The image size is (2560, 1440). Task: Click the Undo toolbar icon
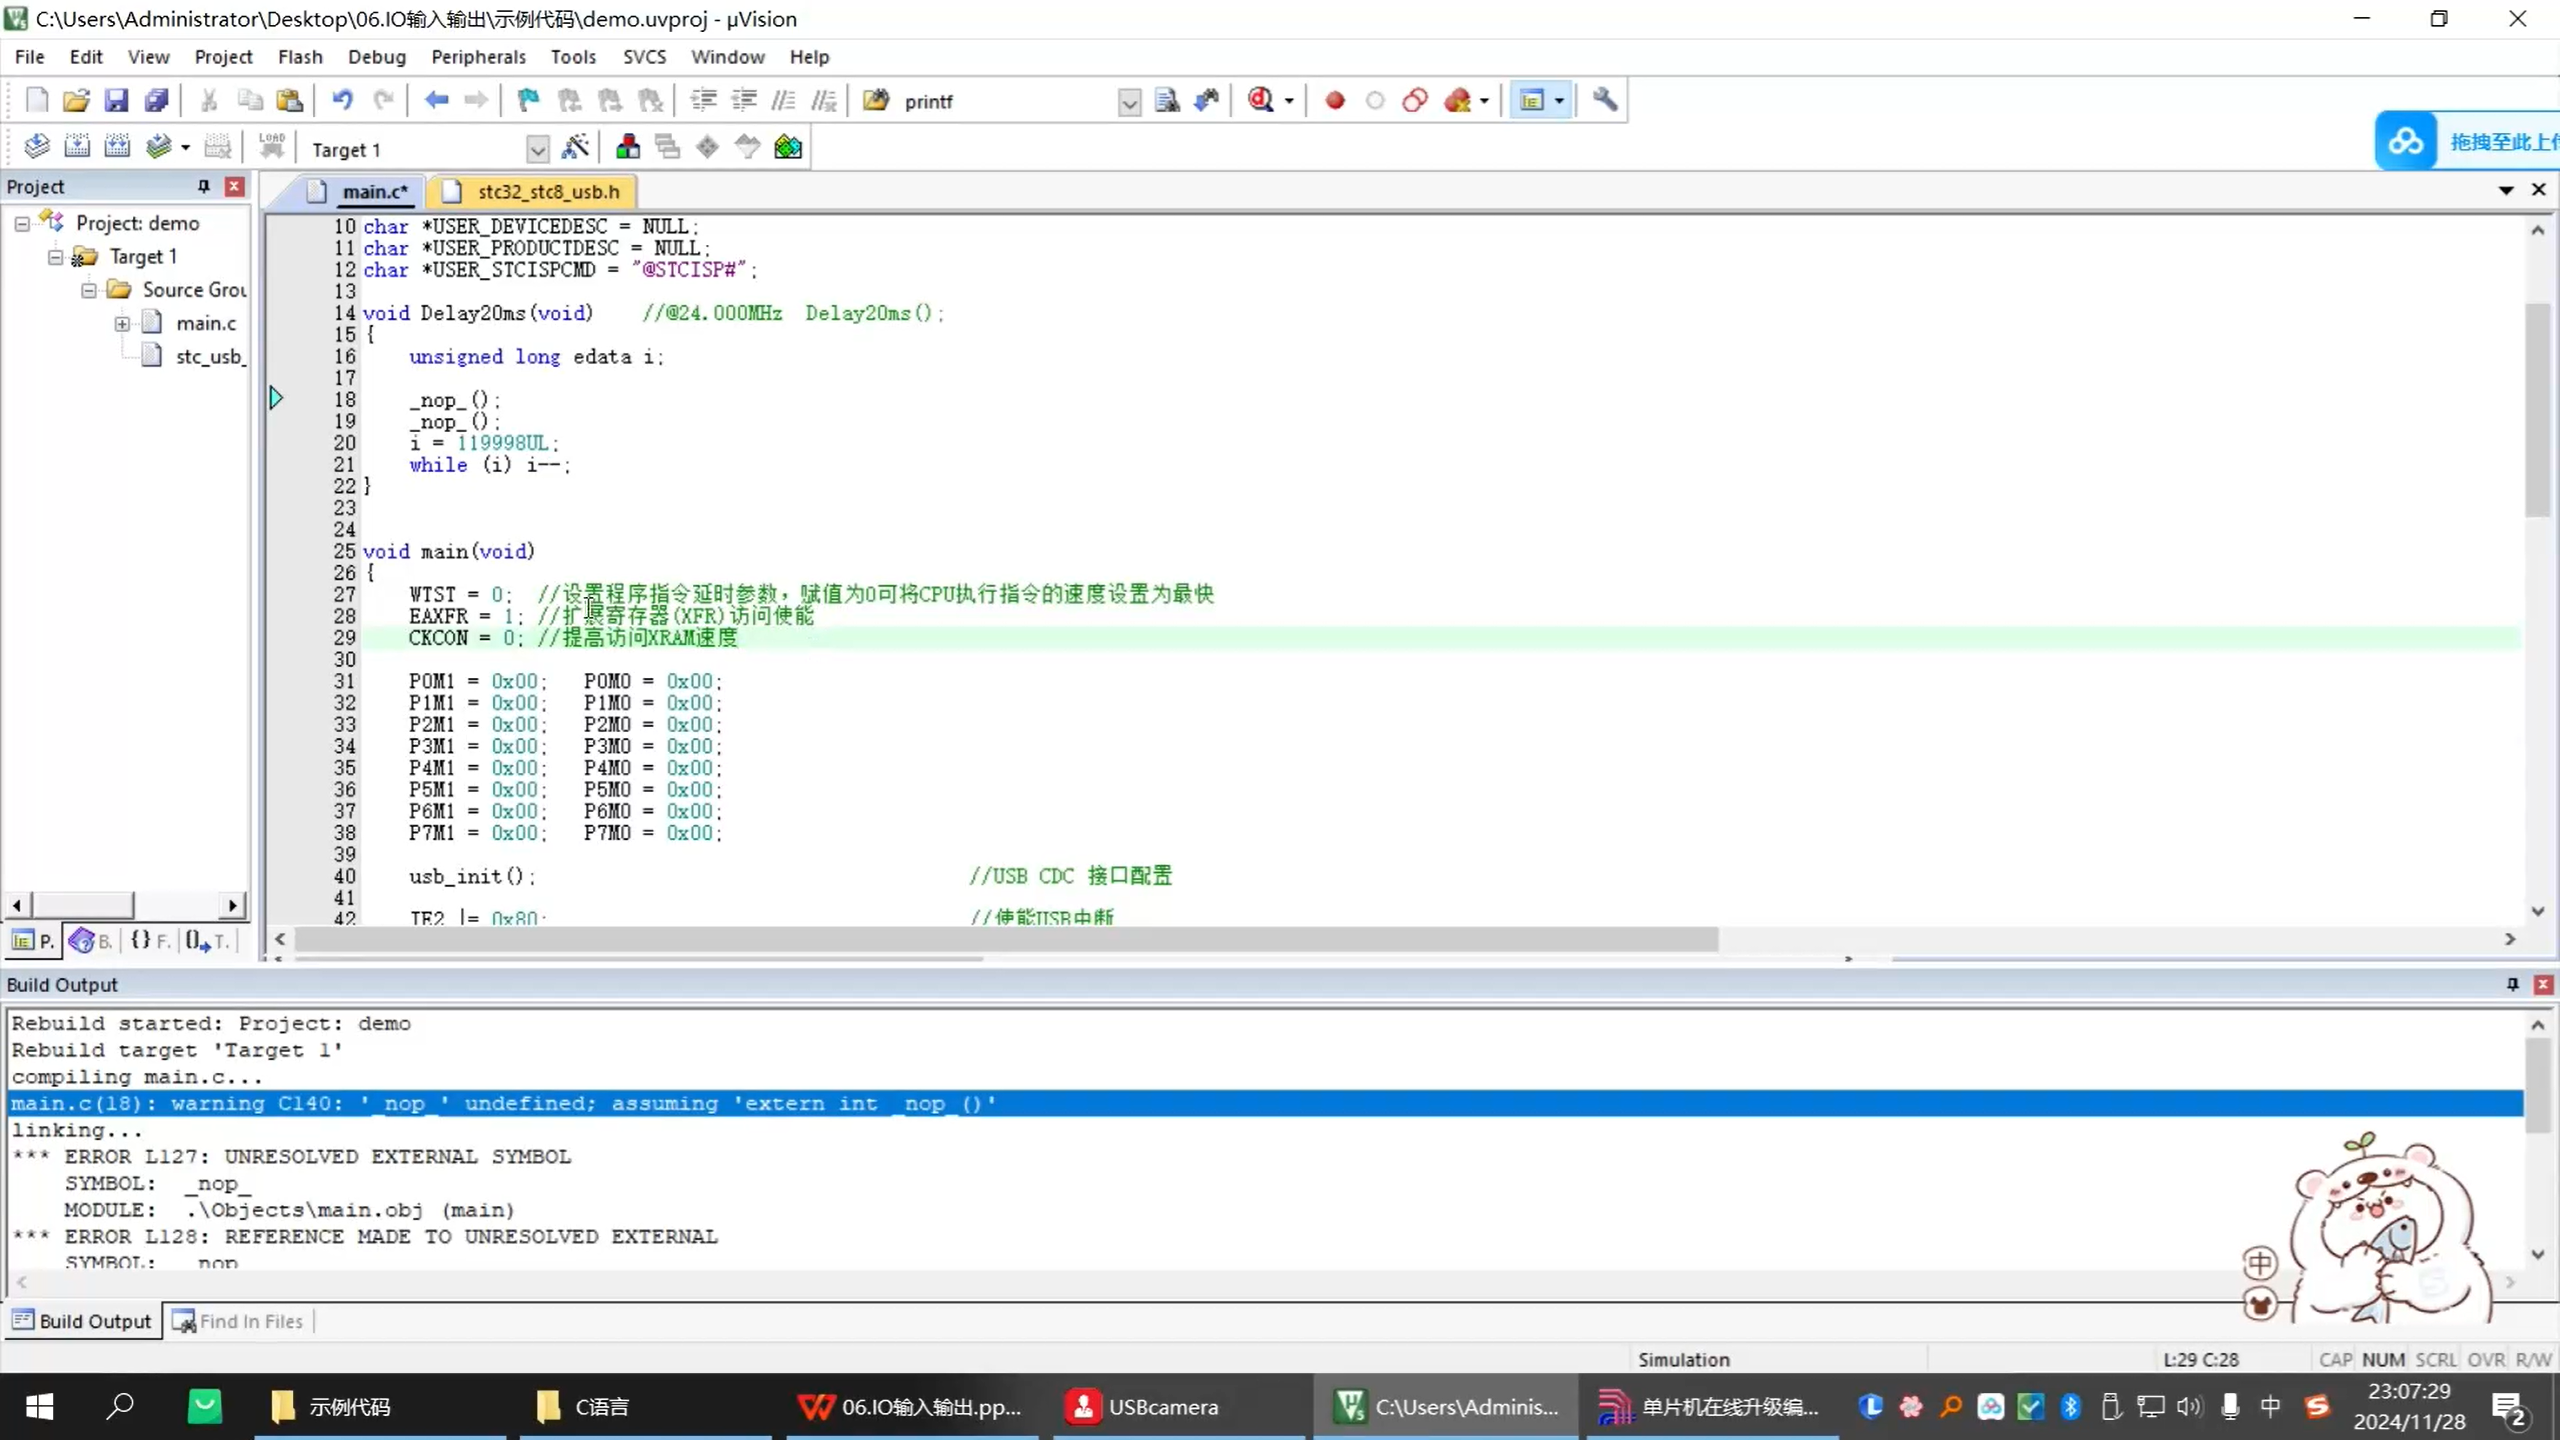pos(342,100)
